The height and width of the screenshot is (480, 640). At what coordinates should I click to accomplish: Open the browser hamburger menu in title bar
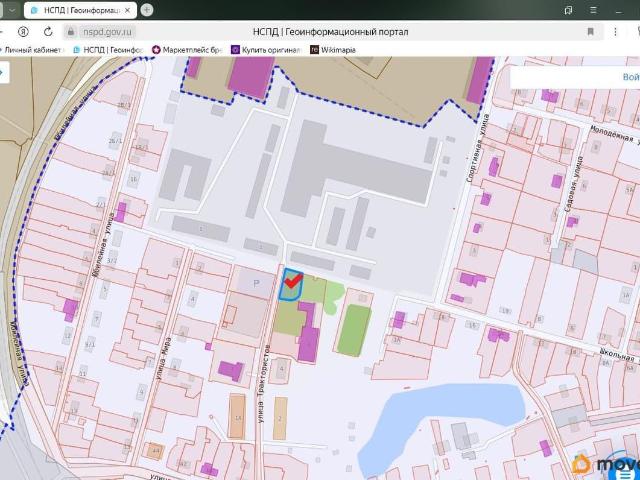click(593, 11)
